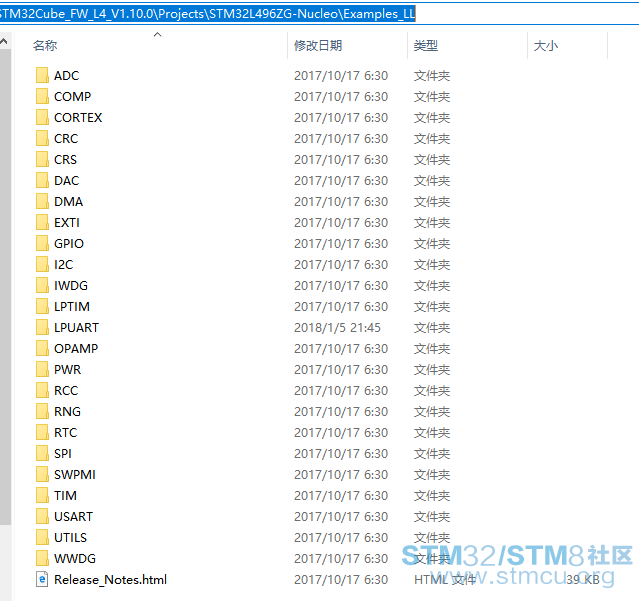This screenshot has height=601, width=639.
Task: Click the PWR folder icon
Action: tap(42, 369)
